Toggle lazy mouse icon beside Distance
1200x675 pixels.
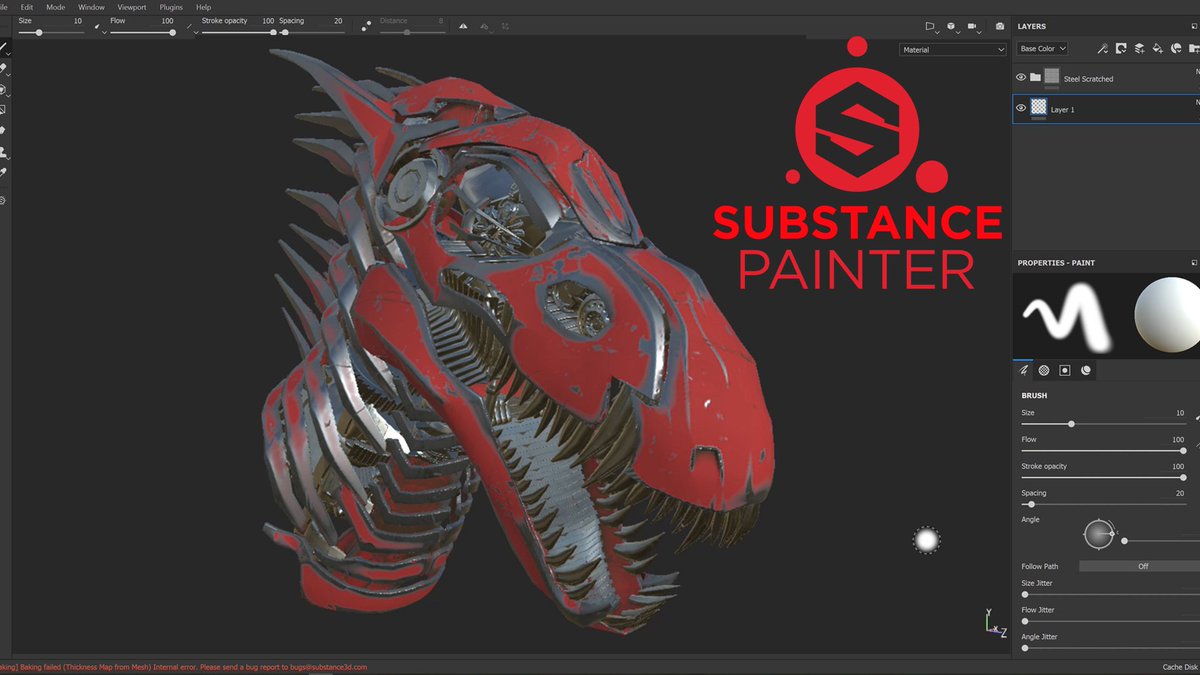click(367, 25)
